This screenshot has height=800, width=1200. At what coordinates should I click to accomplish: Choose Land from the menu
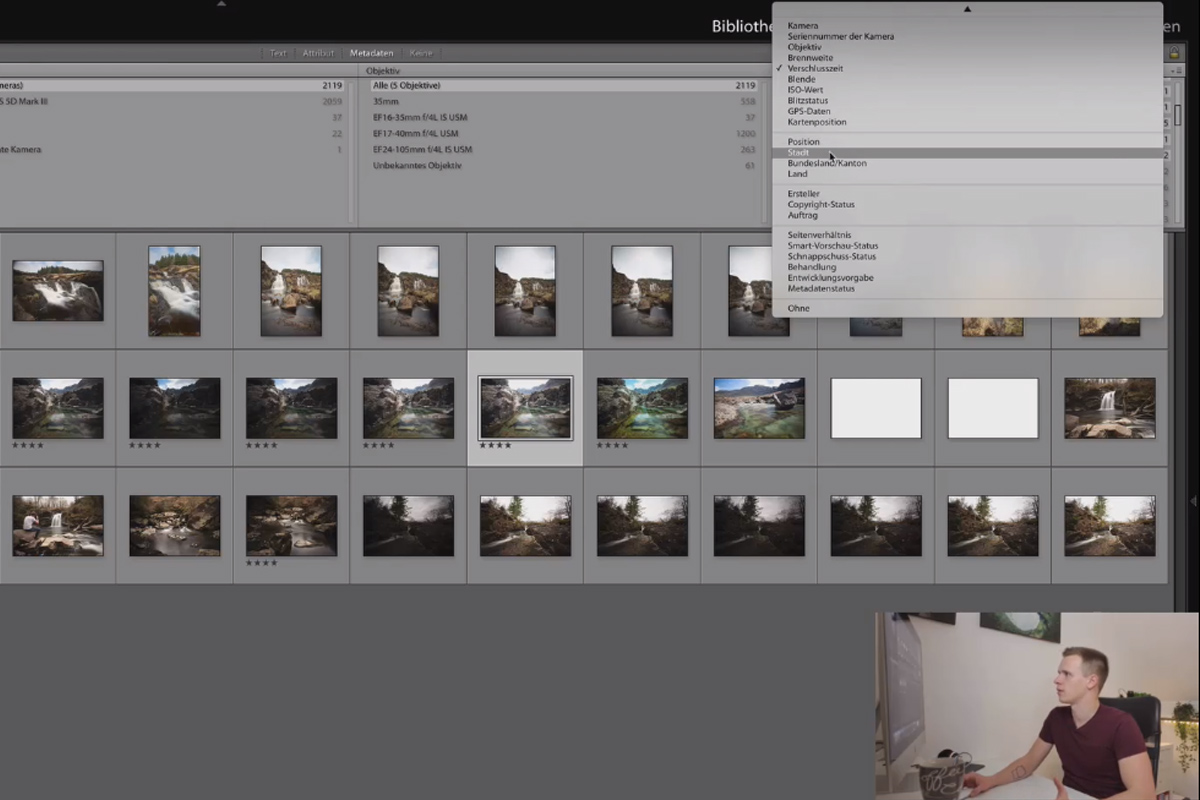coord(967,174)
